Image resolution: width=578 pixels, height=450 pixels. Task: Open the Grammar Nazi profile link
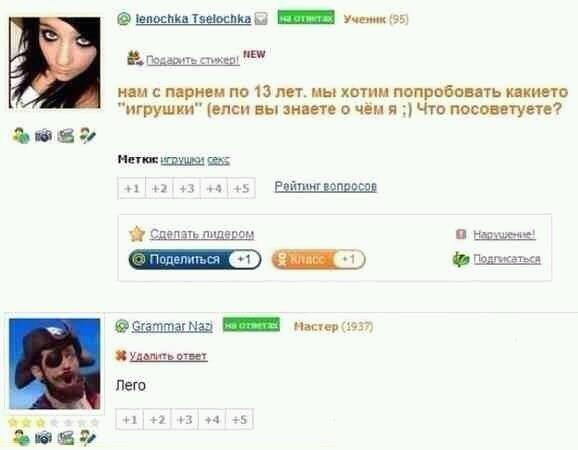172,326
